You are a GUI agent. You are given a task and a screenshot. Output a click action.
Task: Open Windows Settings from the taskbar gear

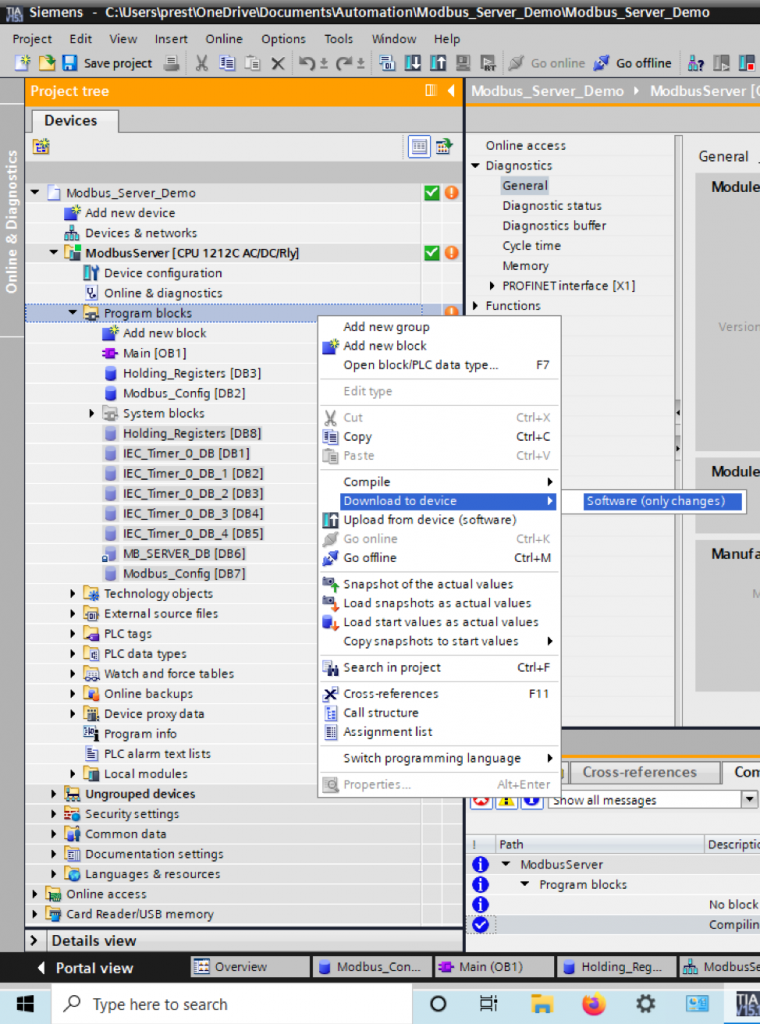645,1003
